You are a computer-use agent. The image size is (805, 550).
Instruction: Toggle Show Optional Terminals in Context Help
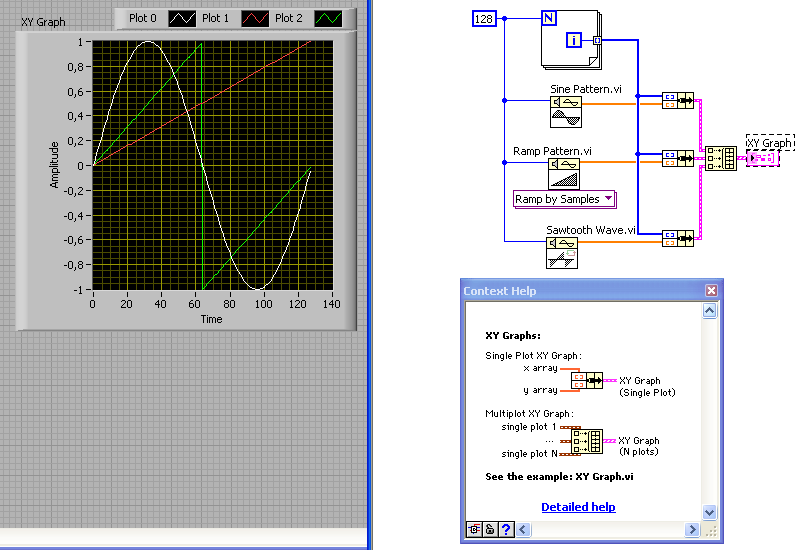tap(474, 530)
